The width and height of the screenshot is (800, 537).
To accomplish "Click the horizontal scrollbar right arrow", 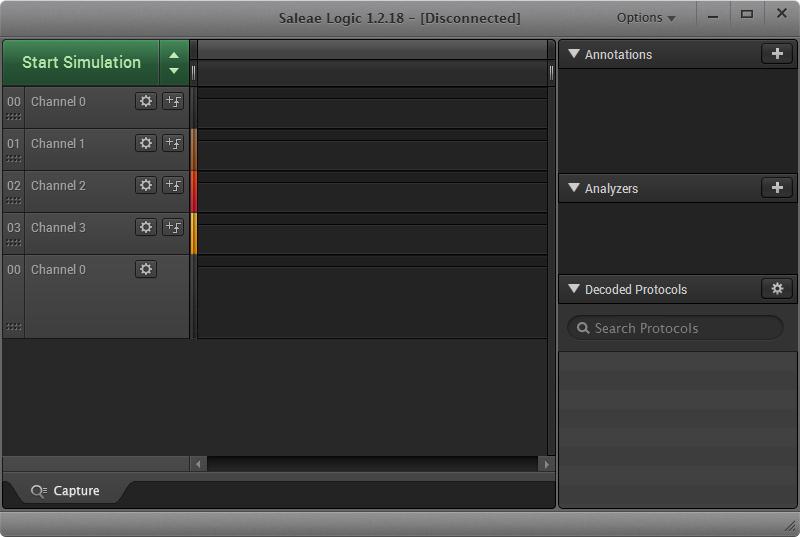I will [546, 464].
